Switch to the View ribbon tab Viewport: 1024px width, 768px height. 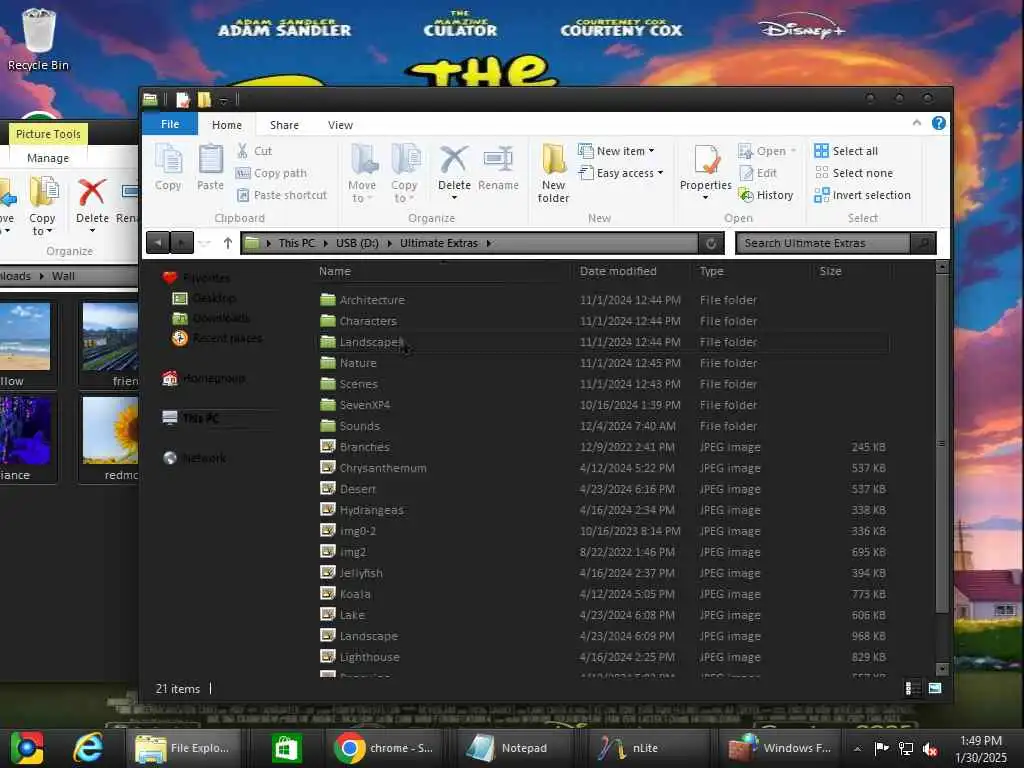(x=340, y=125)
